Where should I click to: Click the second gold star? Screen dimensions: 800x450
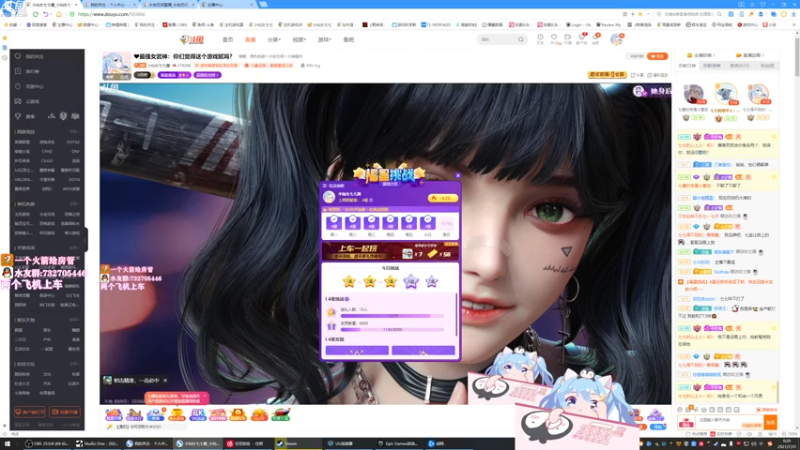coord(370,281)
